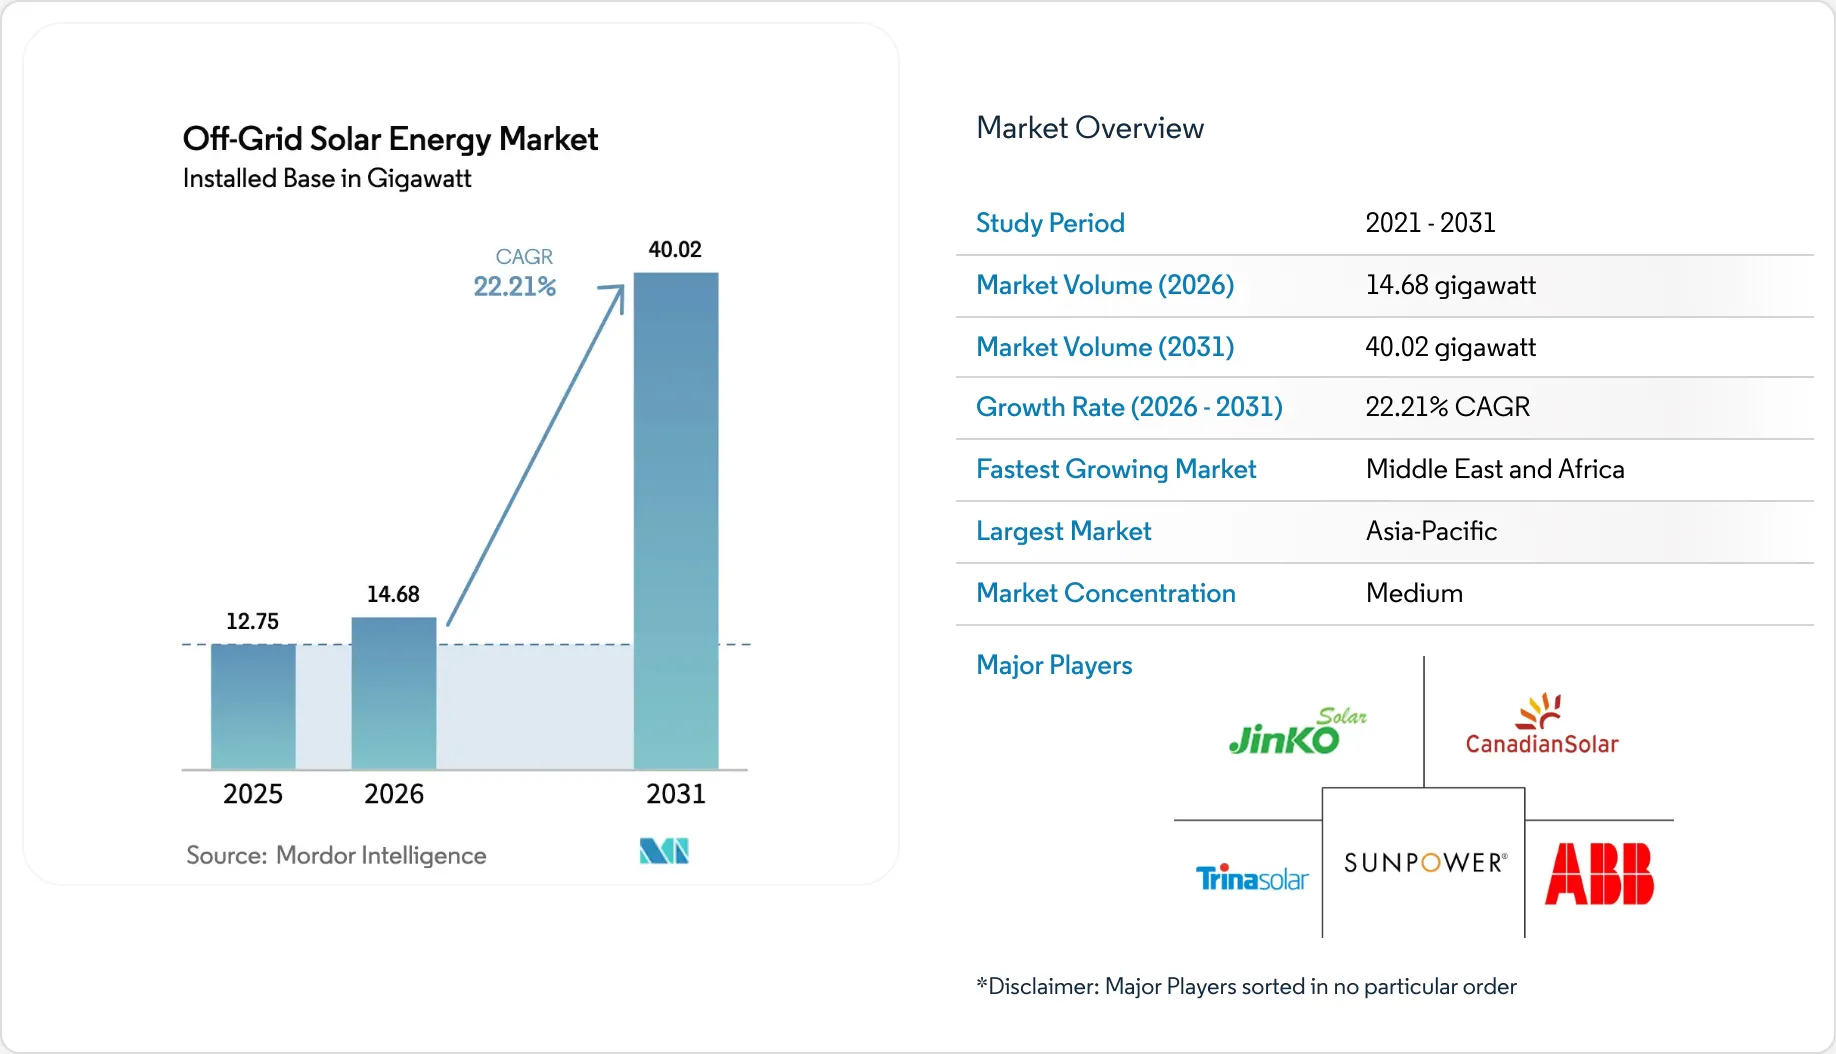Viewport: 1836px width, 1054px height.
Task: Click the Medium concentration value
Action: click(1414, 593)
